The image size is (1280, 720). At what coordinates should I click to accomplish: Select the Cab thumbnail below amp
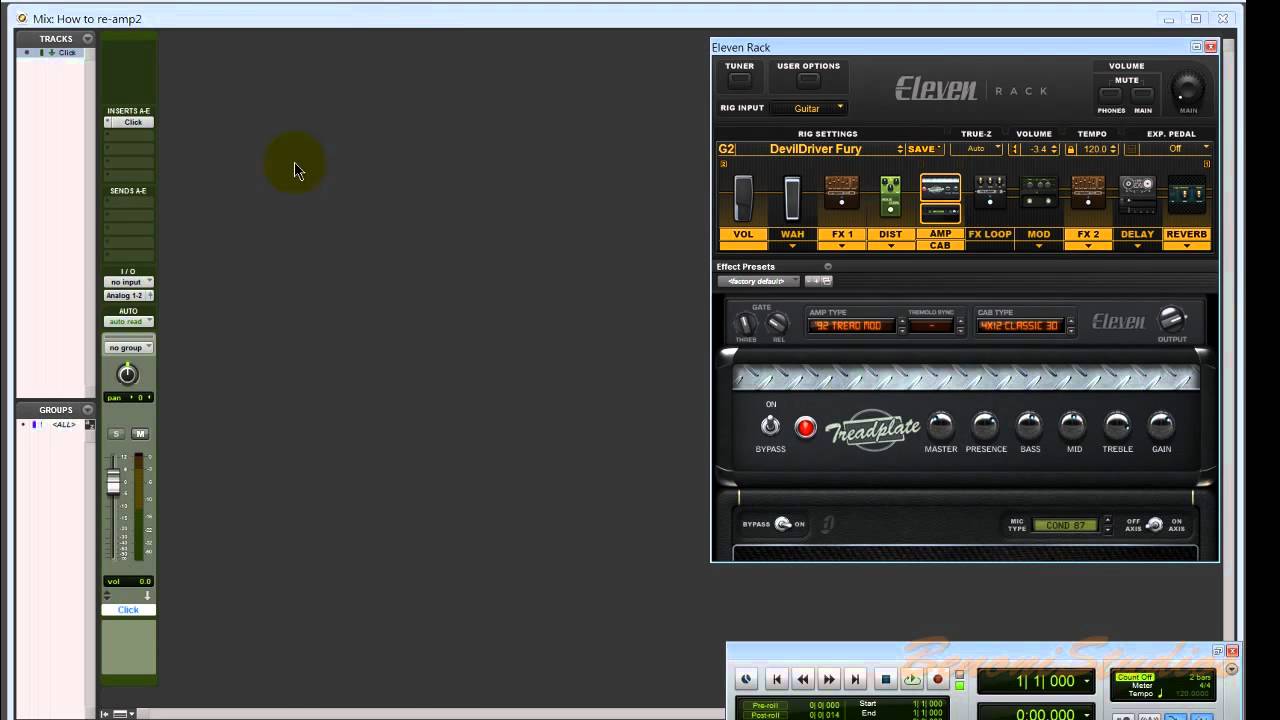point(940,213)
